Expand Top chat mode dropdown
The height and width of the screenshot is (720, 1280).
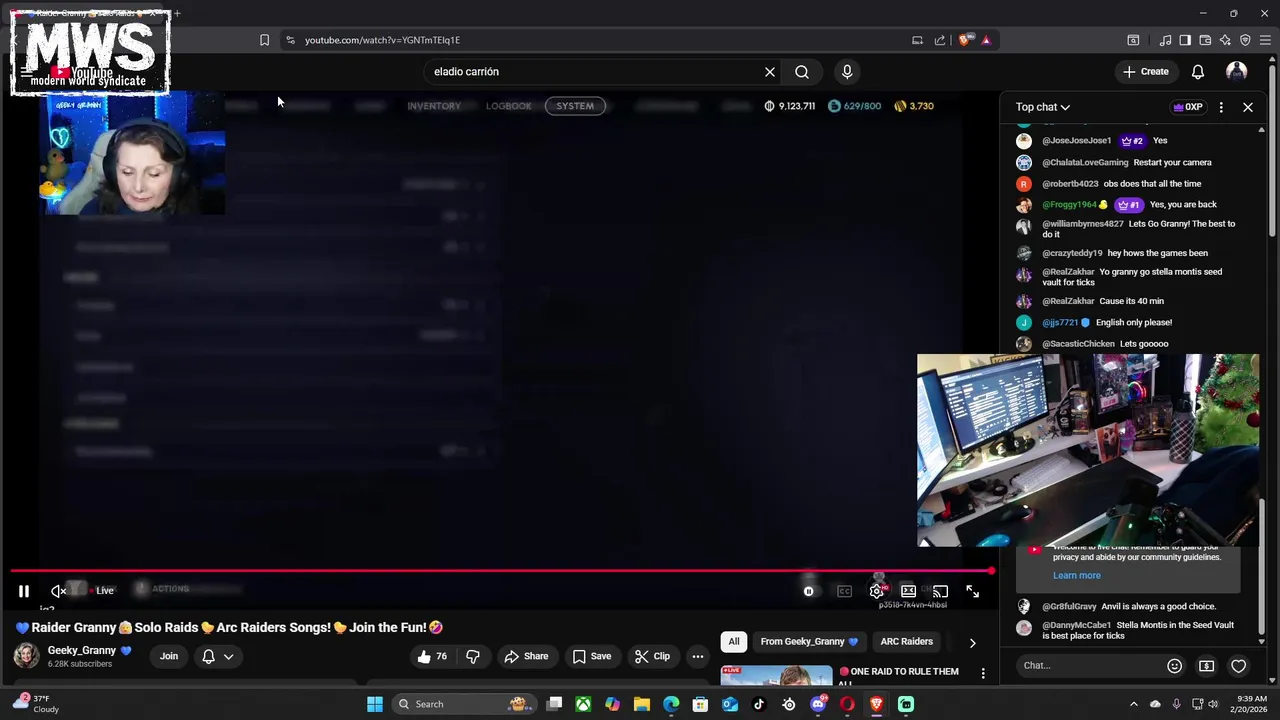[x=1043, y=107]
